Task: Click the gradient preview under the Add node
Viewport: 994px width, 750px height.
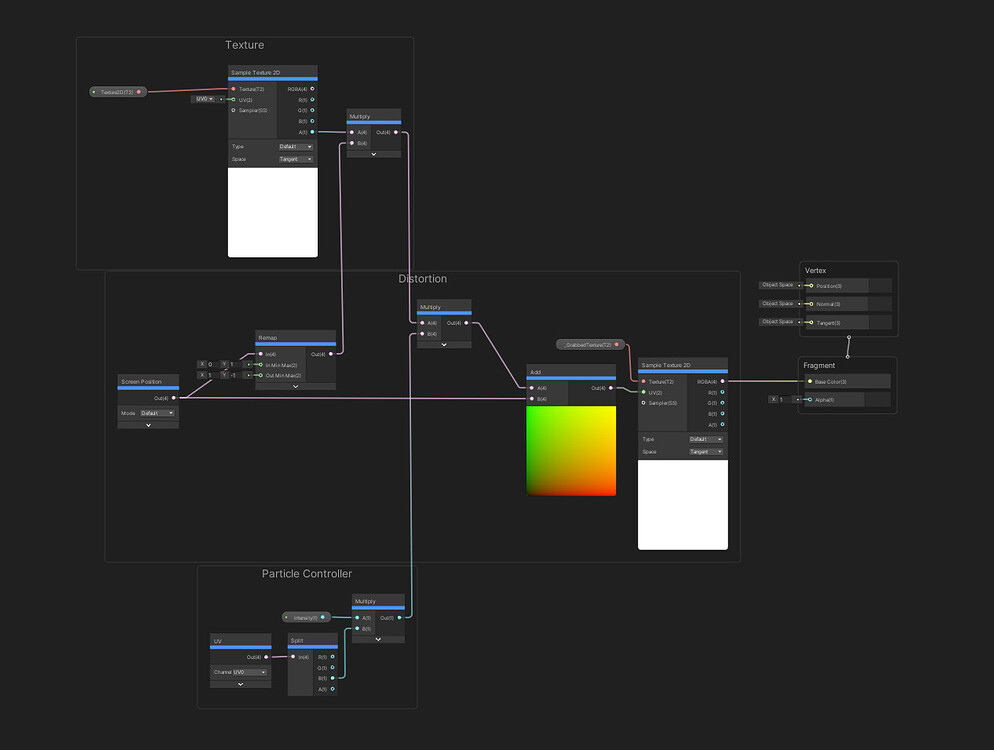Action: [x=572, y=450]
